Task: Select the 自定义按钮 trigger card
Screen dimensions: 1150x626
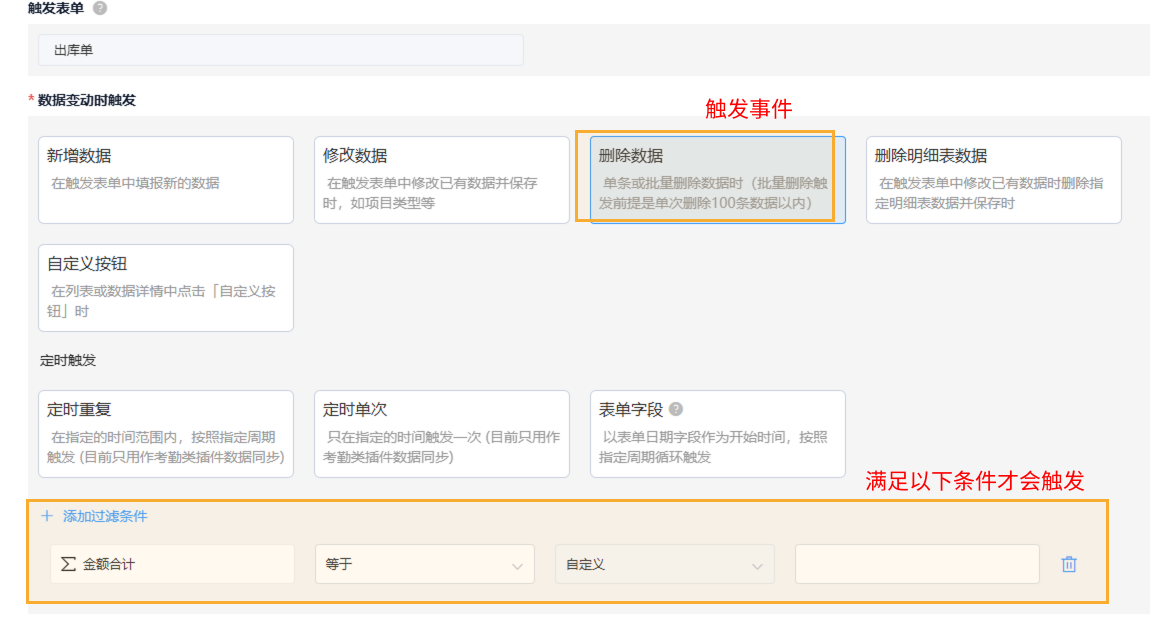Action: point(166,287)
